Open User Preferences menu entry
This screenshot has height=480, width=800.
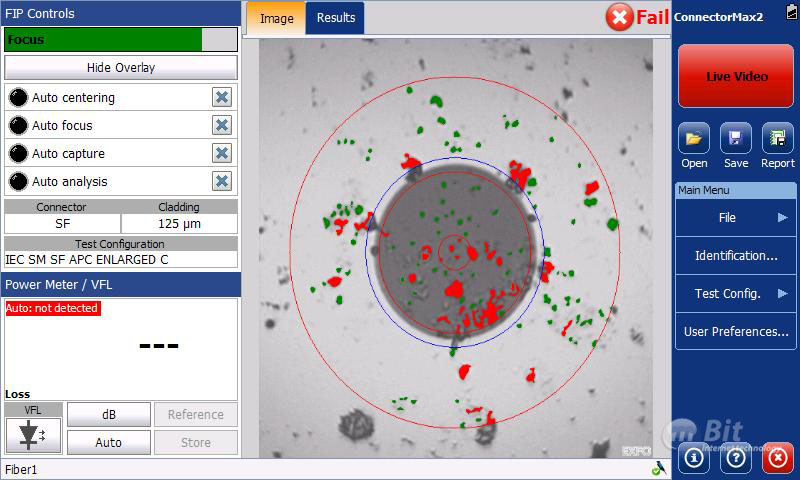735,331
